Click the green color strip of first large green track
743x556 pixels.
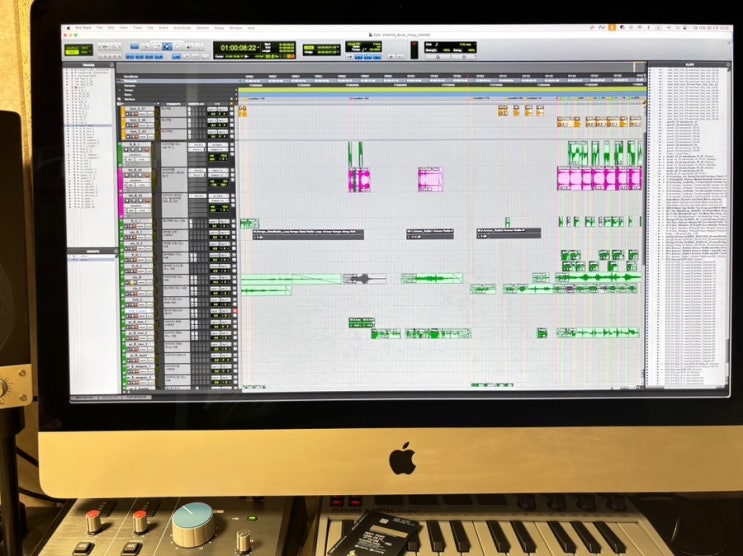tap(120, 155)
